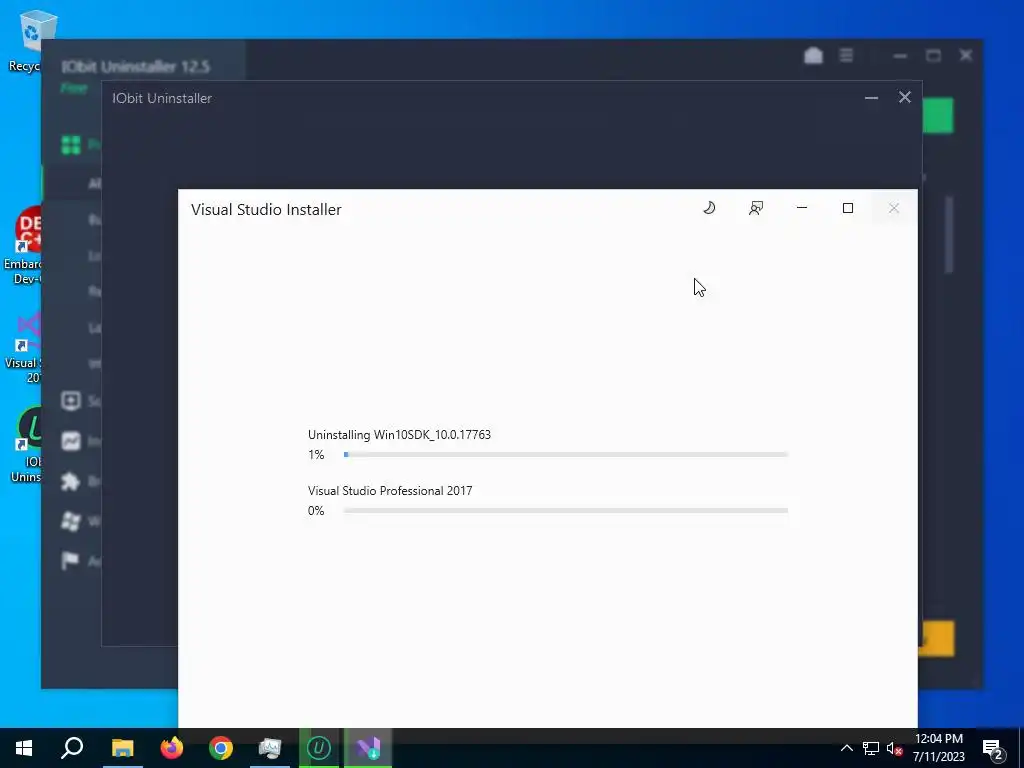Maximize the Visual Studio Installer window
The width and height of the screenshot is (1024, 768).
848,208
